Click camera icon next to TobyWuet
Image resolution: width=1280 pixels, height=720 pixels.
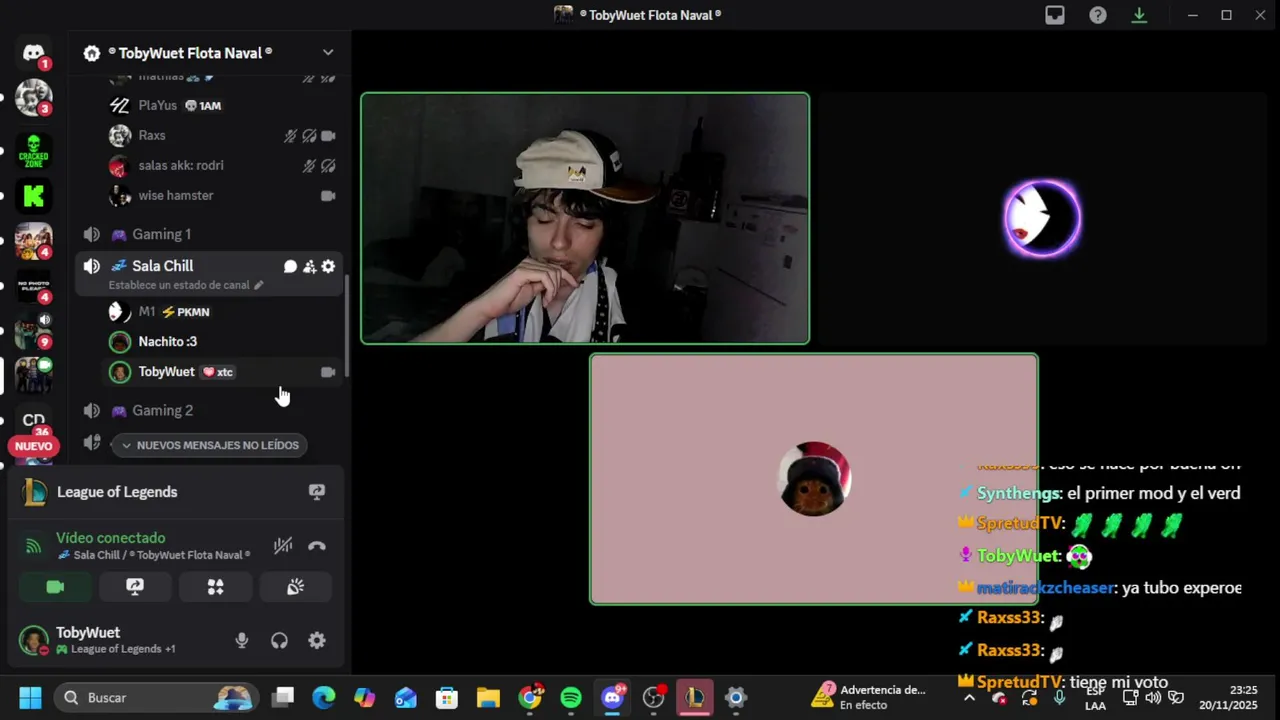pos(328,372)
